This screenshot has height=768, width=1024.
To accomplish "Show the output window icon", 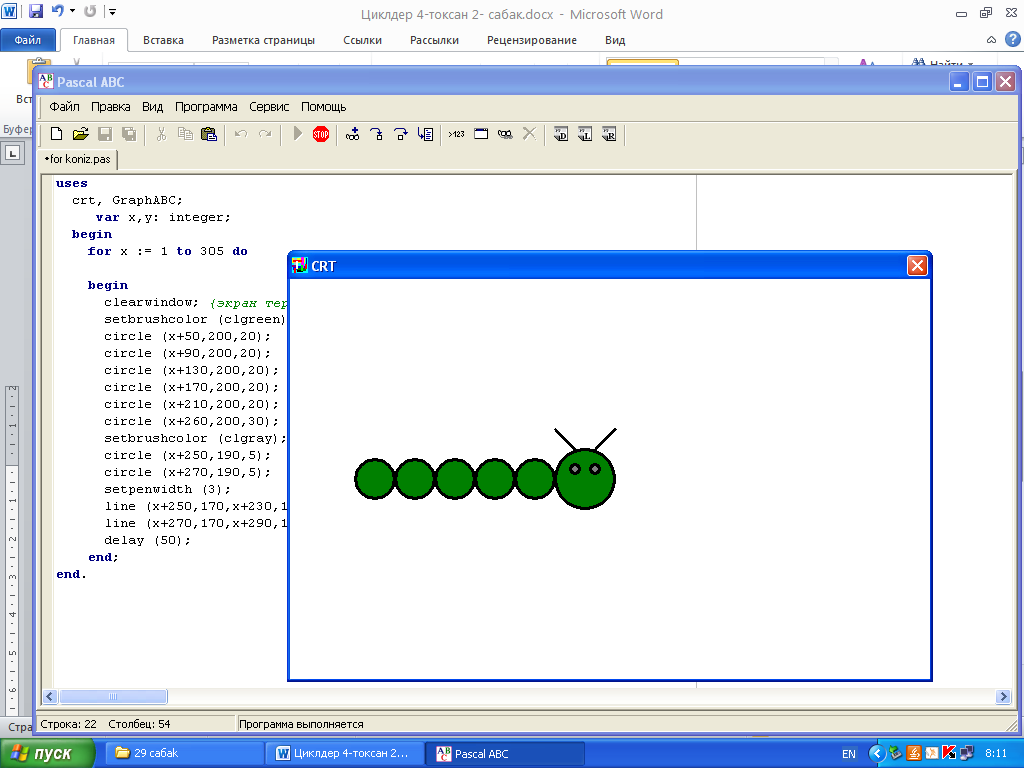I will click(x=481, y=134).
